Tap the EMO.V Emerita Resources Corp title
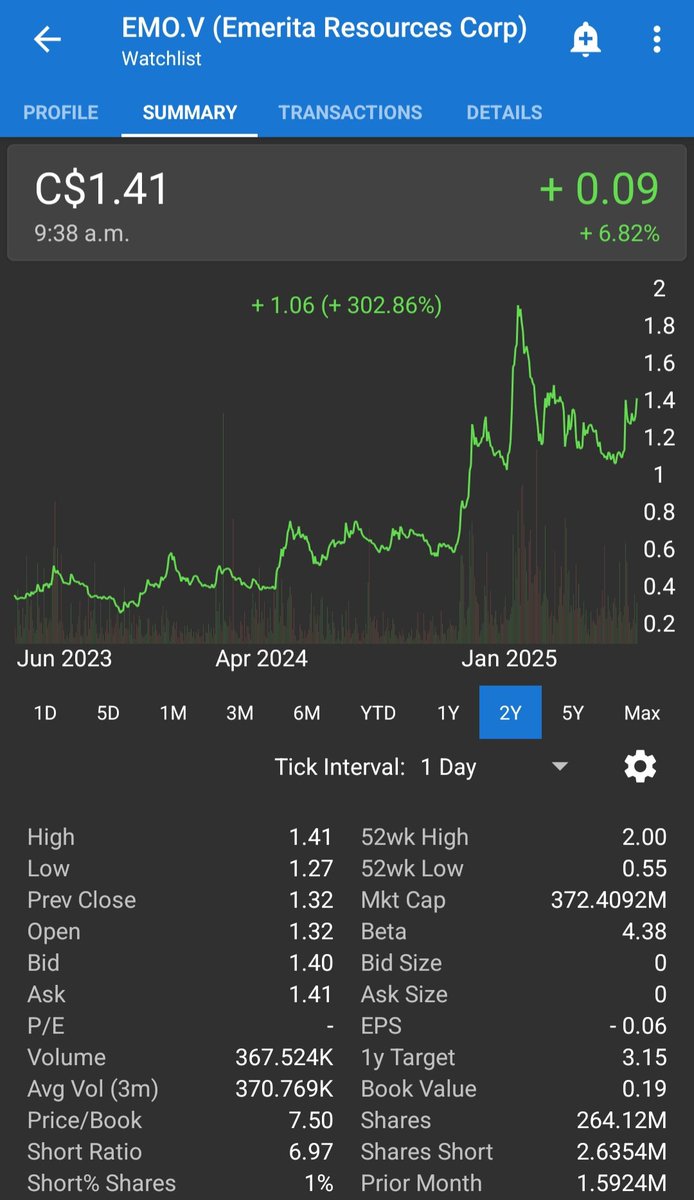The width and height of the screenshot is (694, 1200). 324,28
